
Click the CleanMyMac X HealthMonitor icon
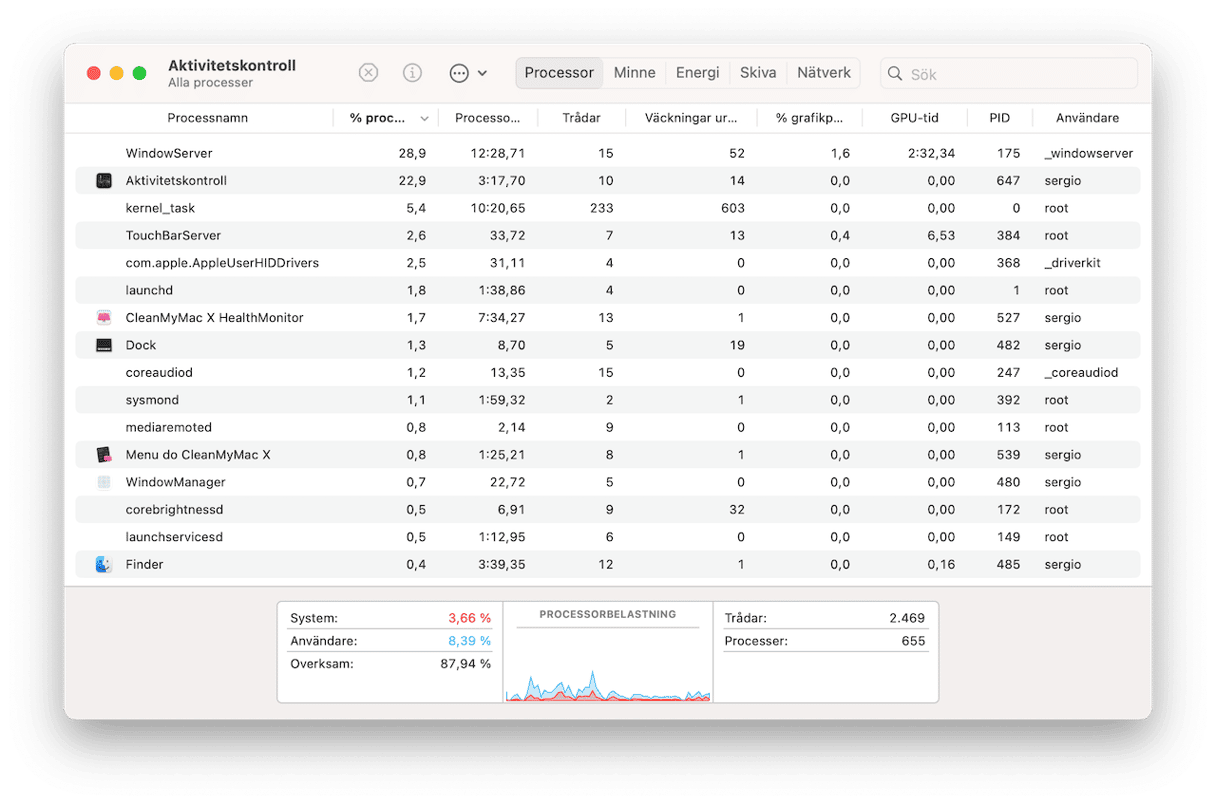click(x=104, y=318)
